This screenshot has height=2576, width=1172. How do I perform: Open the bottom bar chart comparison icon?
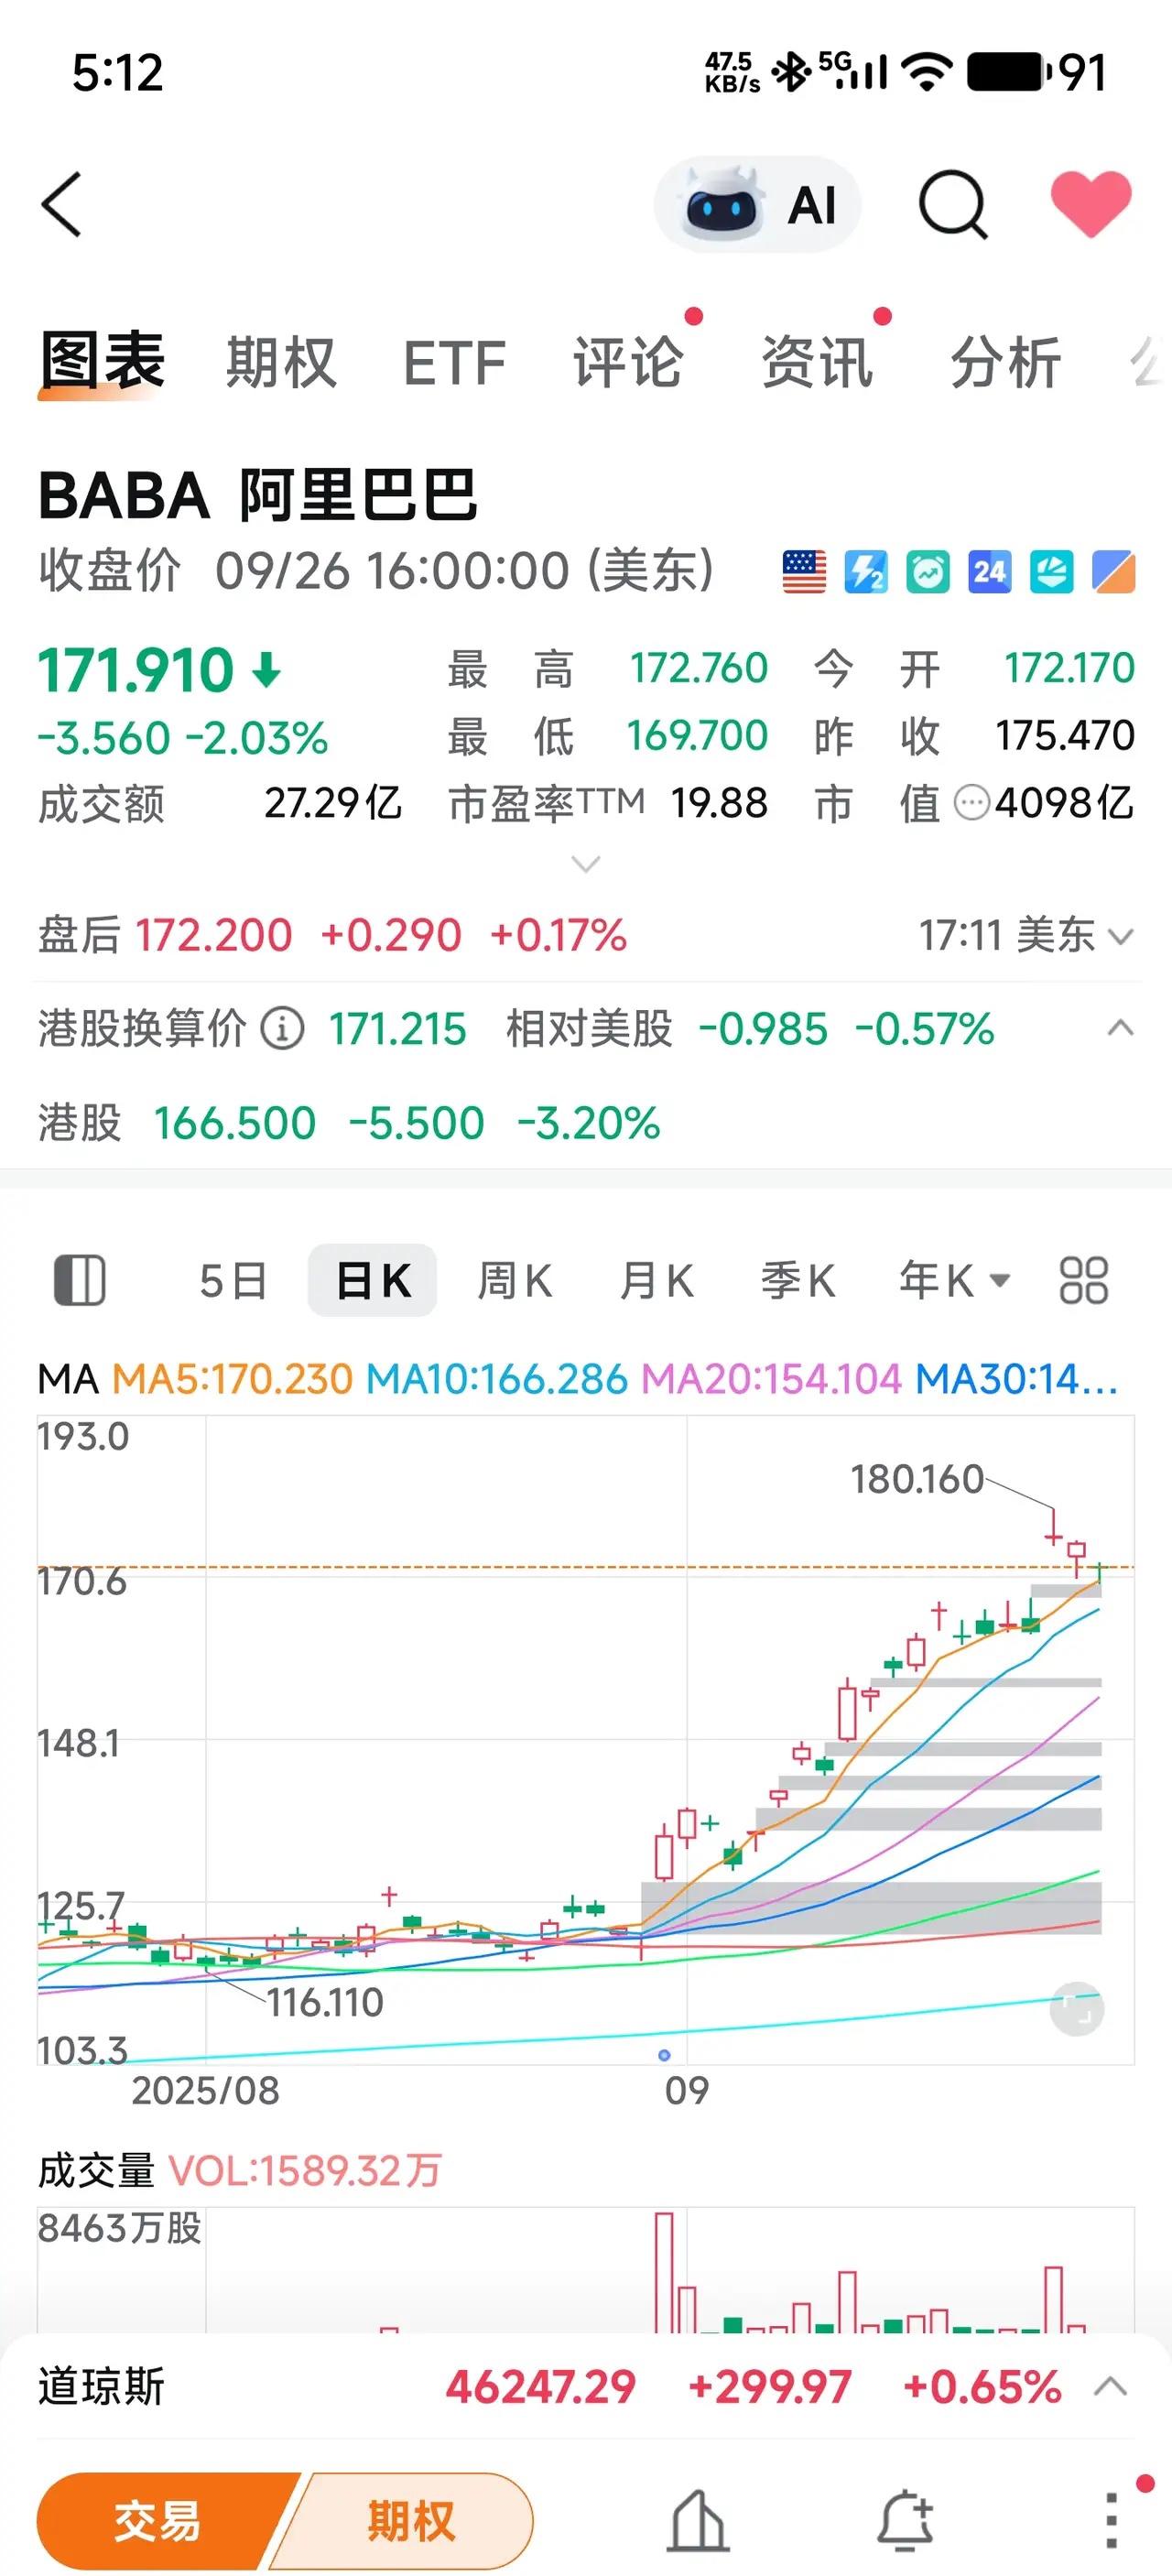699,2521
